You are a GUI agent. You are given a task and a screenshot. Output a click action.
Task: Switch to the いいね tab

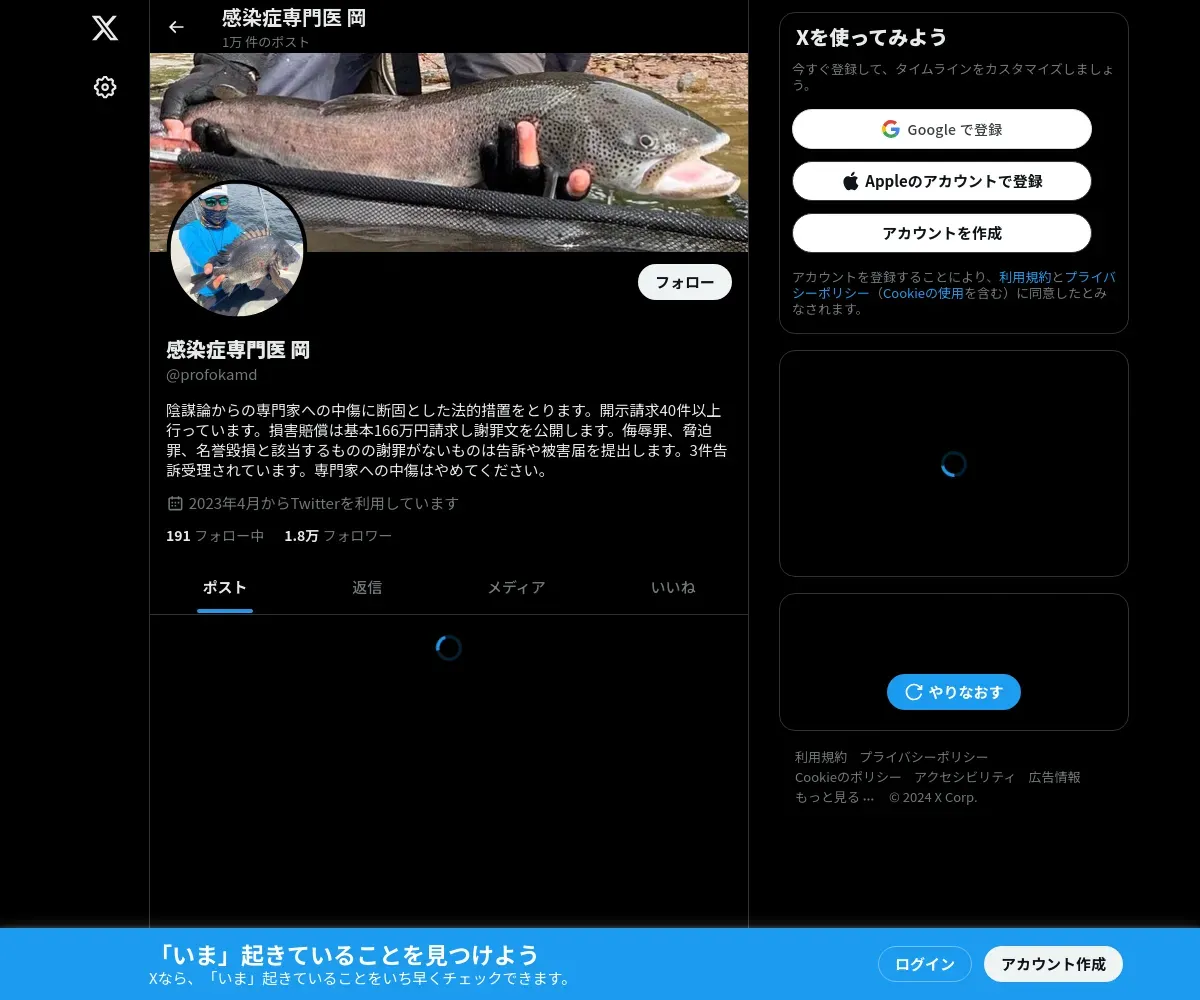(673, 587)
